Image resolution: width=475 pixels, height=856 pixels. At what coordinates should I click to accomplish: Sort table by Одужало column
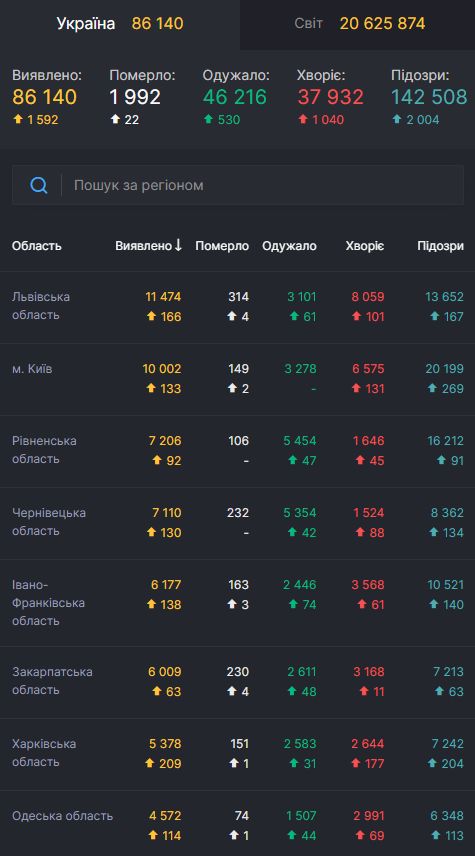[289, 246]
